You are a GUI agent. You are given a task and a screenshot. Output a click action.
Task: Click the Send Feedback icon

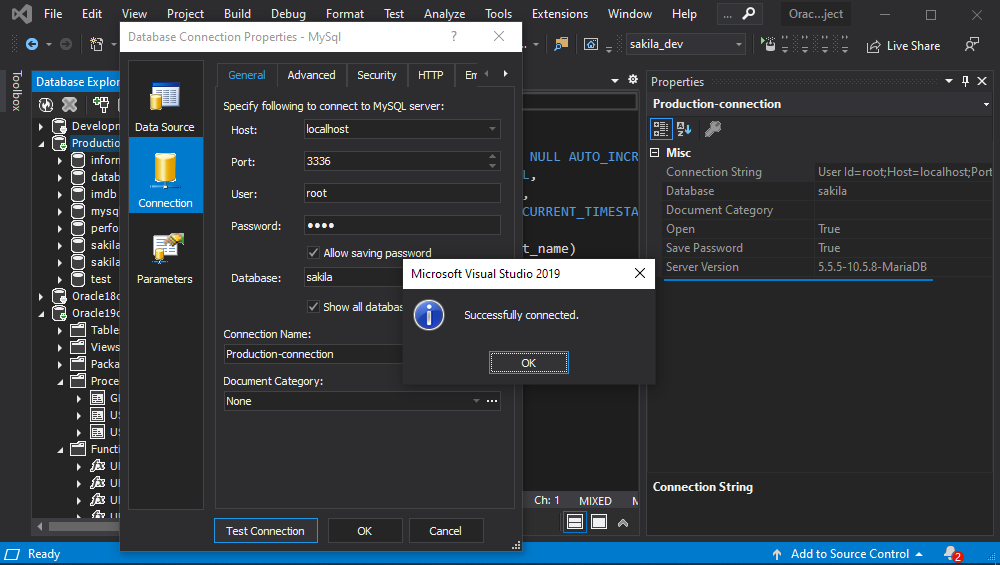pos(971,44)
